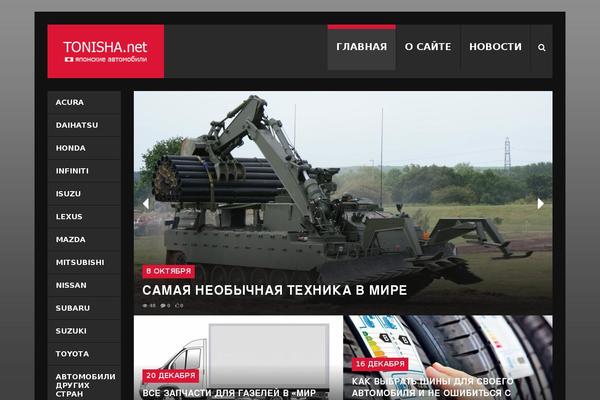Viewport: 600px width, 400px height.
Task: Click comments count icon under slider headline
Action: click(165, 305)
